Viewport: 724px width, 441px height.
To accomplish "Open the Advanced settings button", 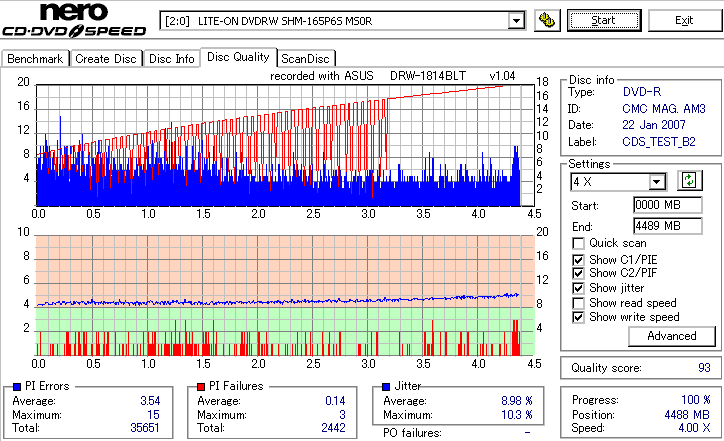I will point(672,336).
